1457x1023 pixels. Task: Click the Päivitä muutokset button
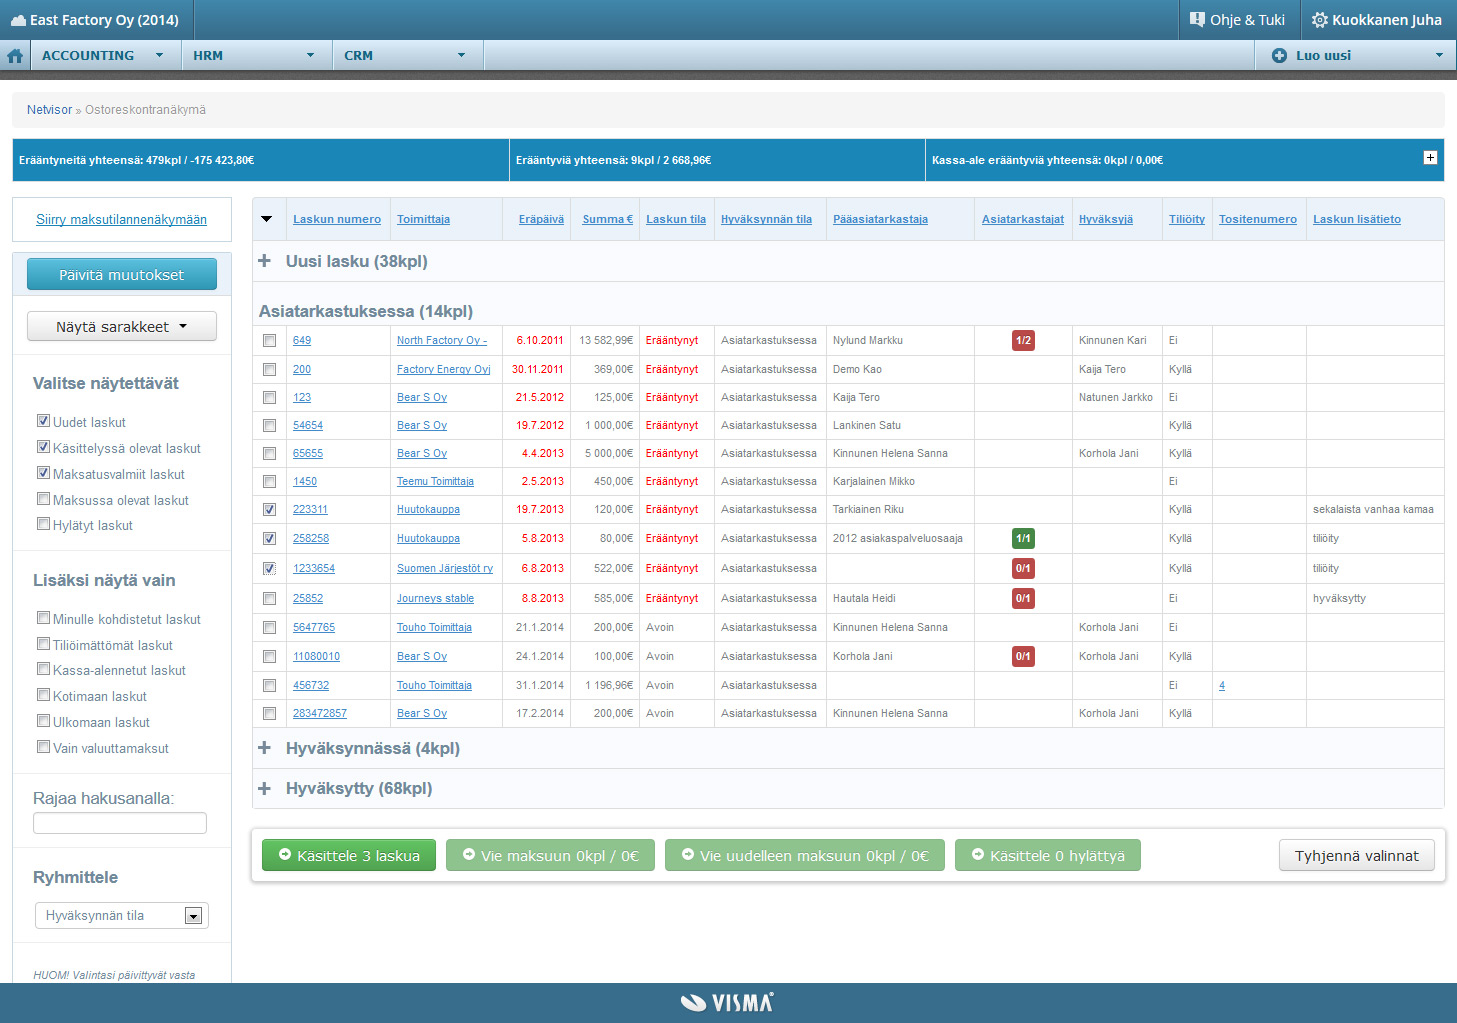pyautogui.click(x=122, y=275)
